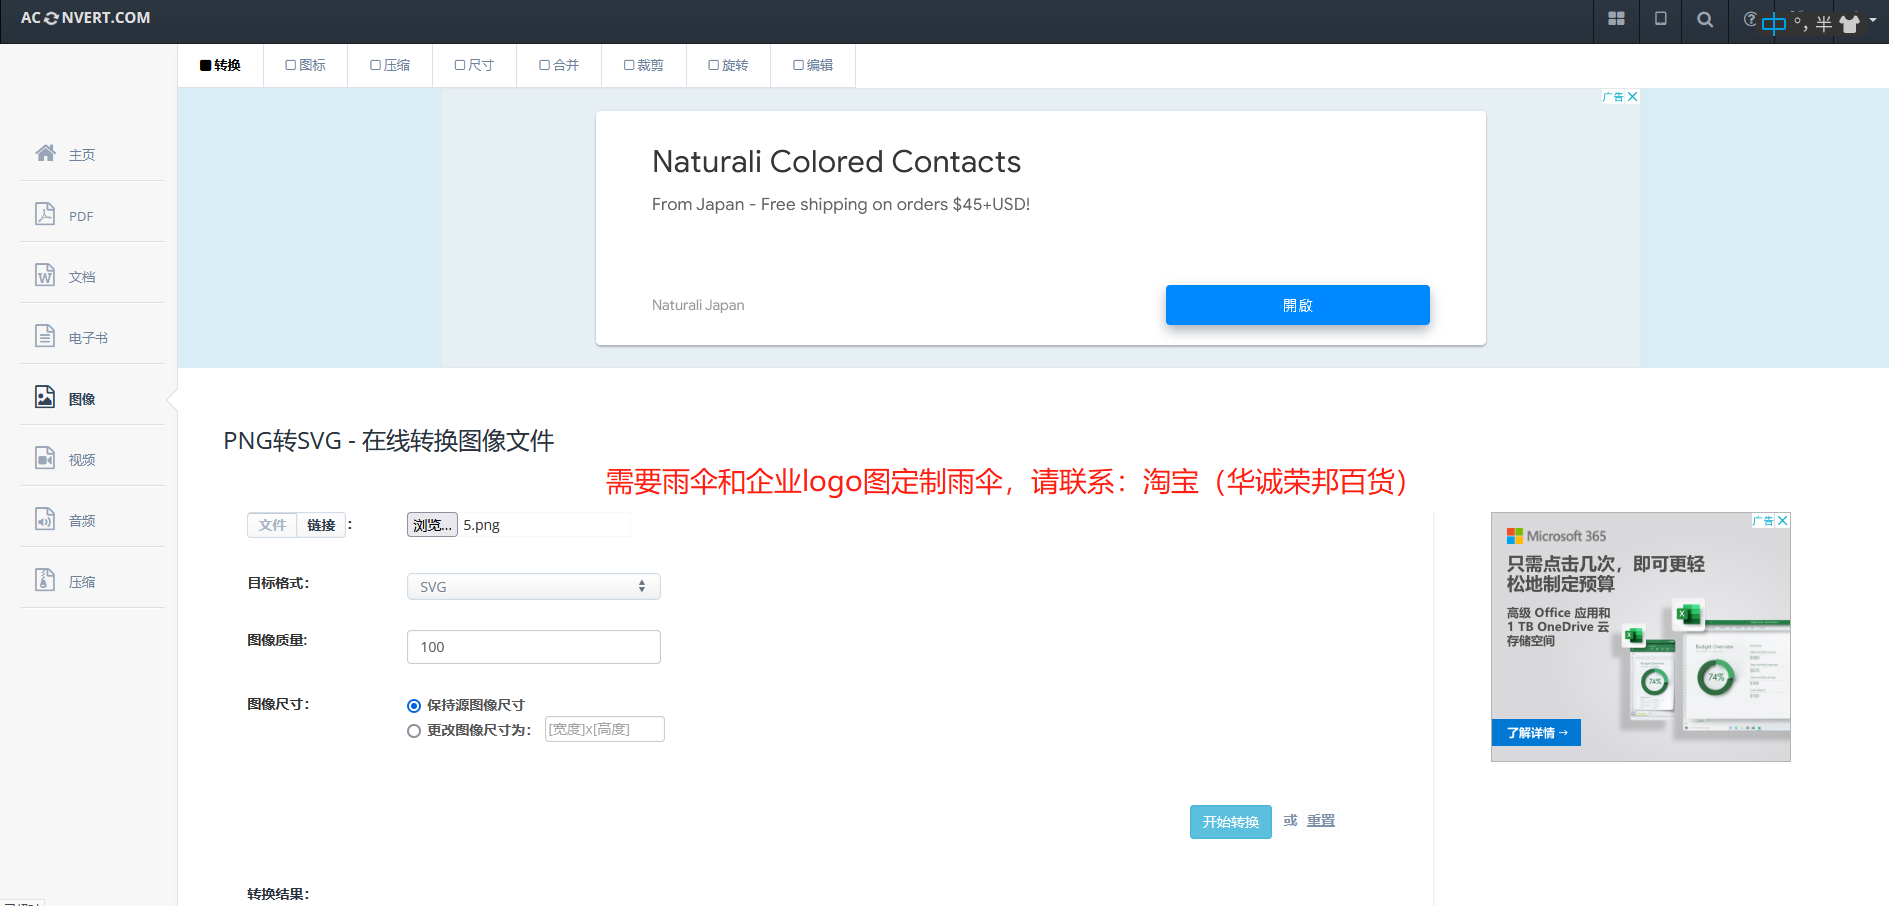Click the apps grid icon top right
Screen dimensions: 1889x906
coord(1616,19)
